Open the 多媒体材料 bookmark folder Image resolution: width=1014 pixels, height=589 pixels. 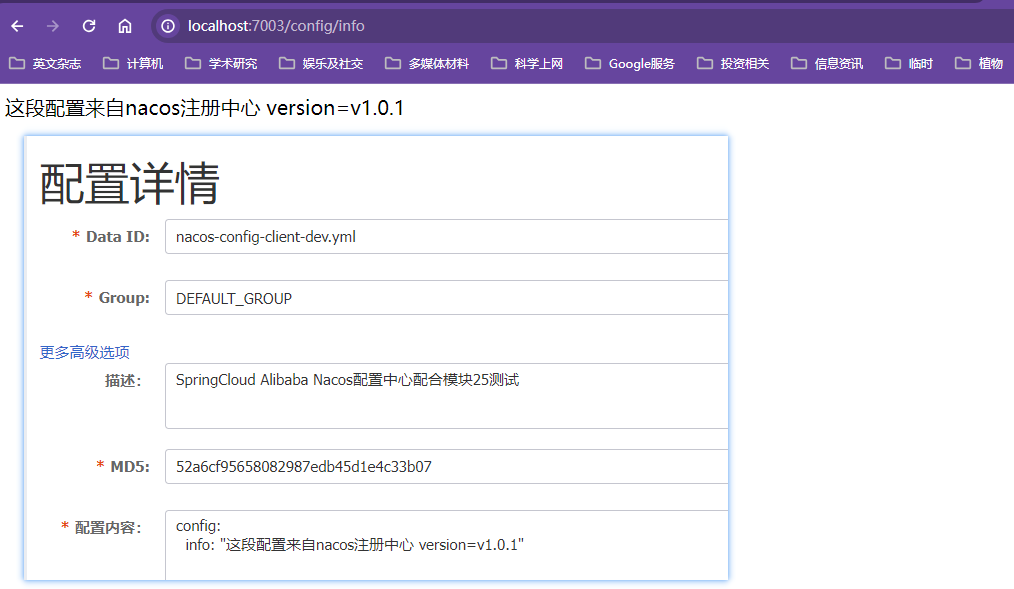tap(427, 63)
